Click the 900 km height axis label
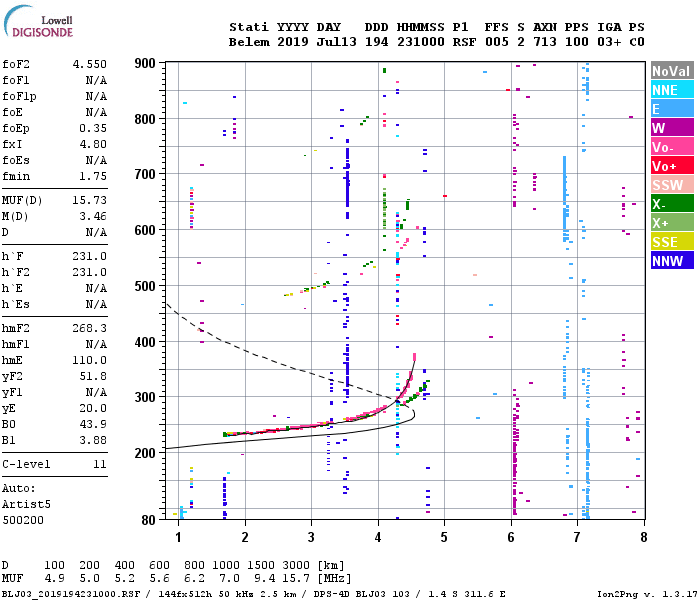The width and height of the screenshot is (700, 600). pos(145,63)
